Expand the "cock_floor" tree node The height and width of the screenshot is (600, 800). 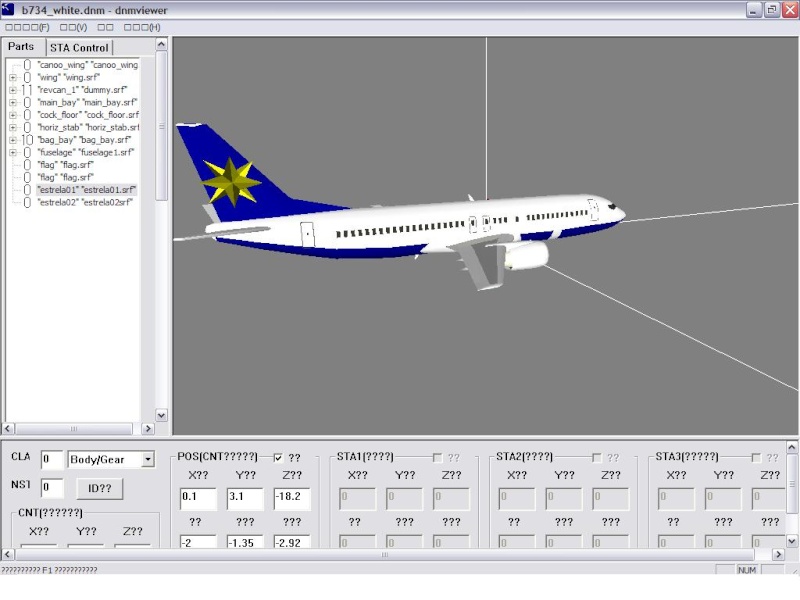(13, 115)
